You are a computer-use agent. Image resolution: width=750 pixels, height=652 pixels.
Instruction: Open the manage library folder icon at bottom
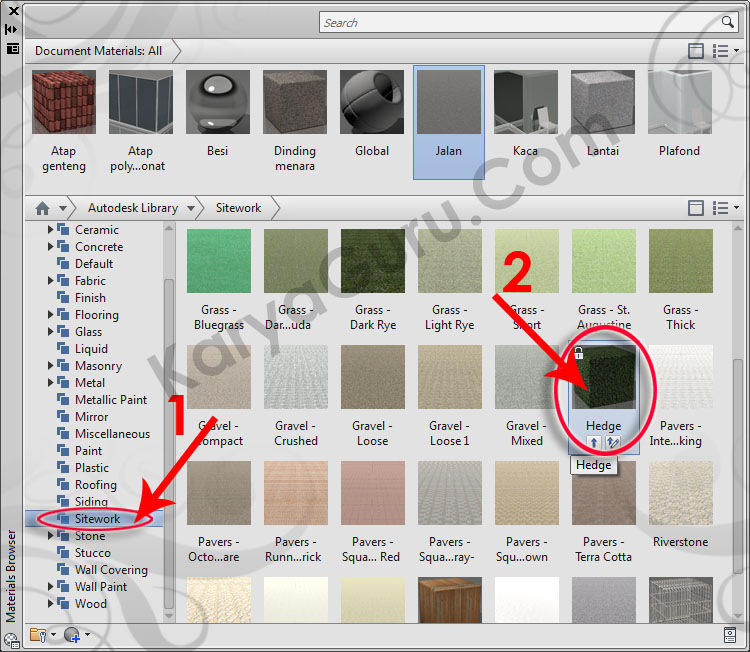pos(38,635)
